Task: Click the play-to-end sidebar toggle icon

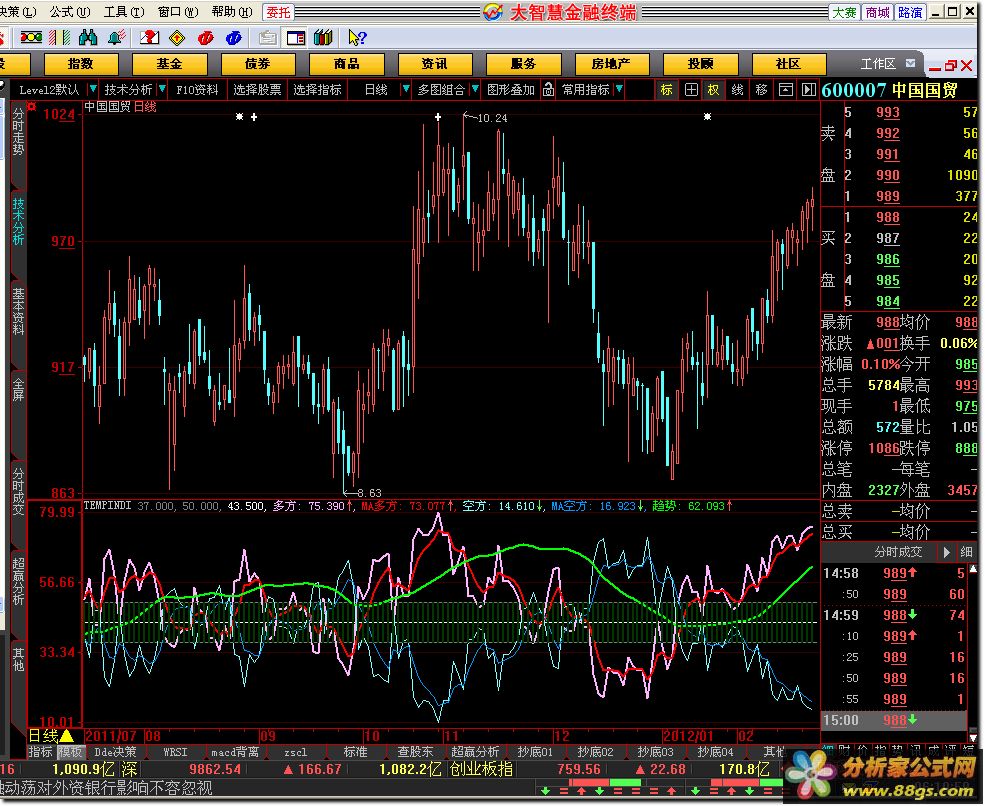Action: click(x=808, y=90)
